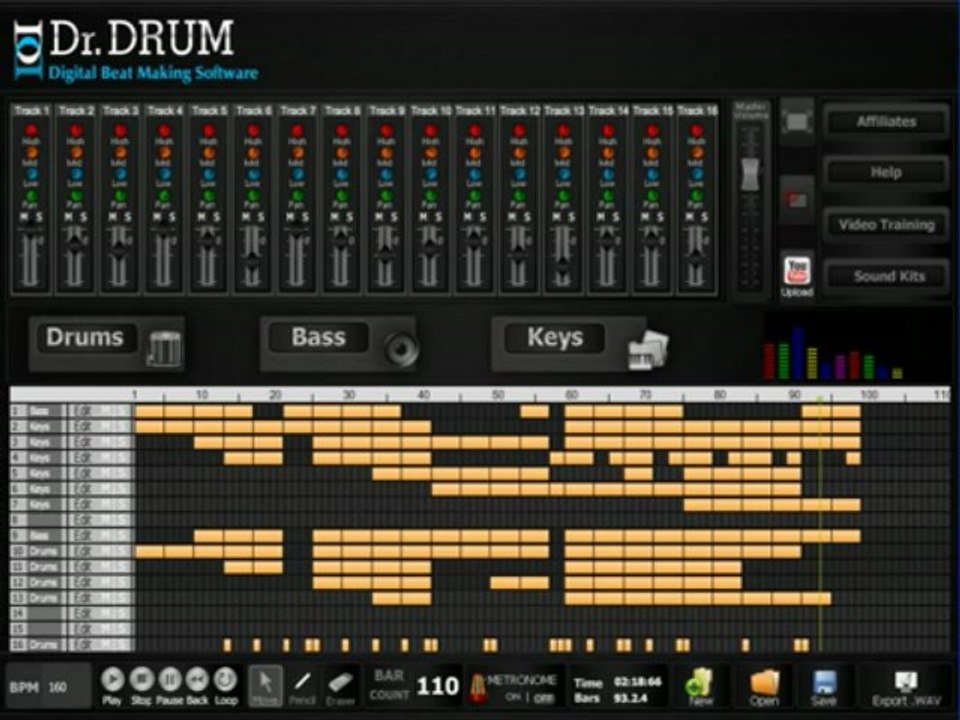Click bar 100 on the timeline ruler
The image size is (960, 720).
[x=869, y=395]
